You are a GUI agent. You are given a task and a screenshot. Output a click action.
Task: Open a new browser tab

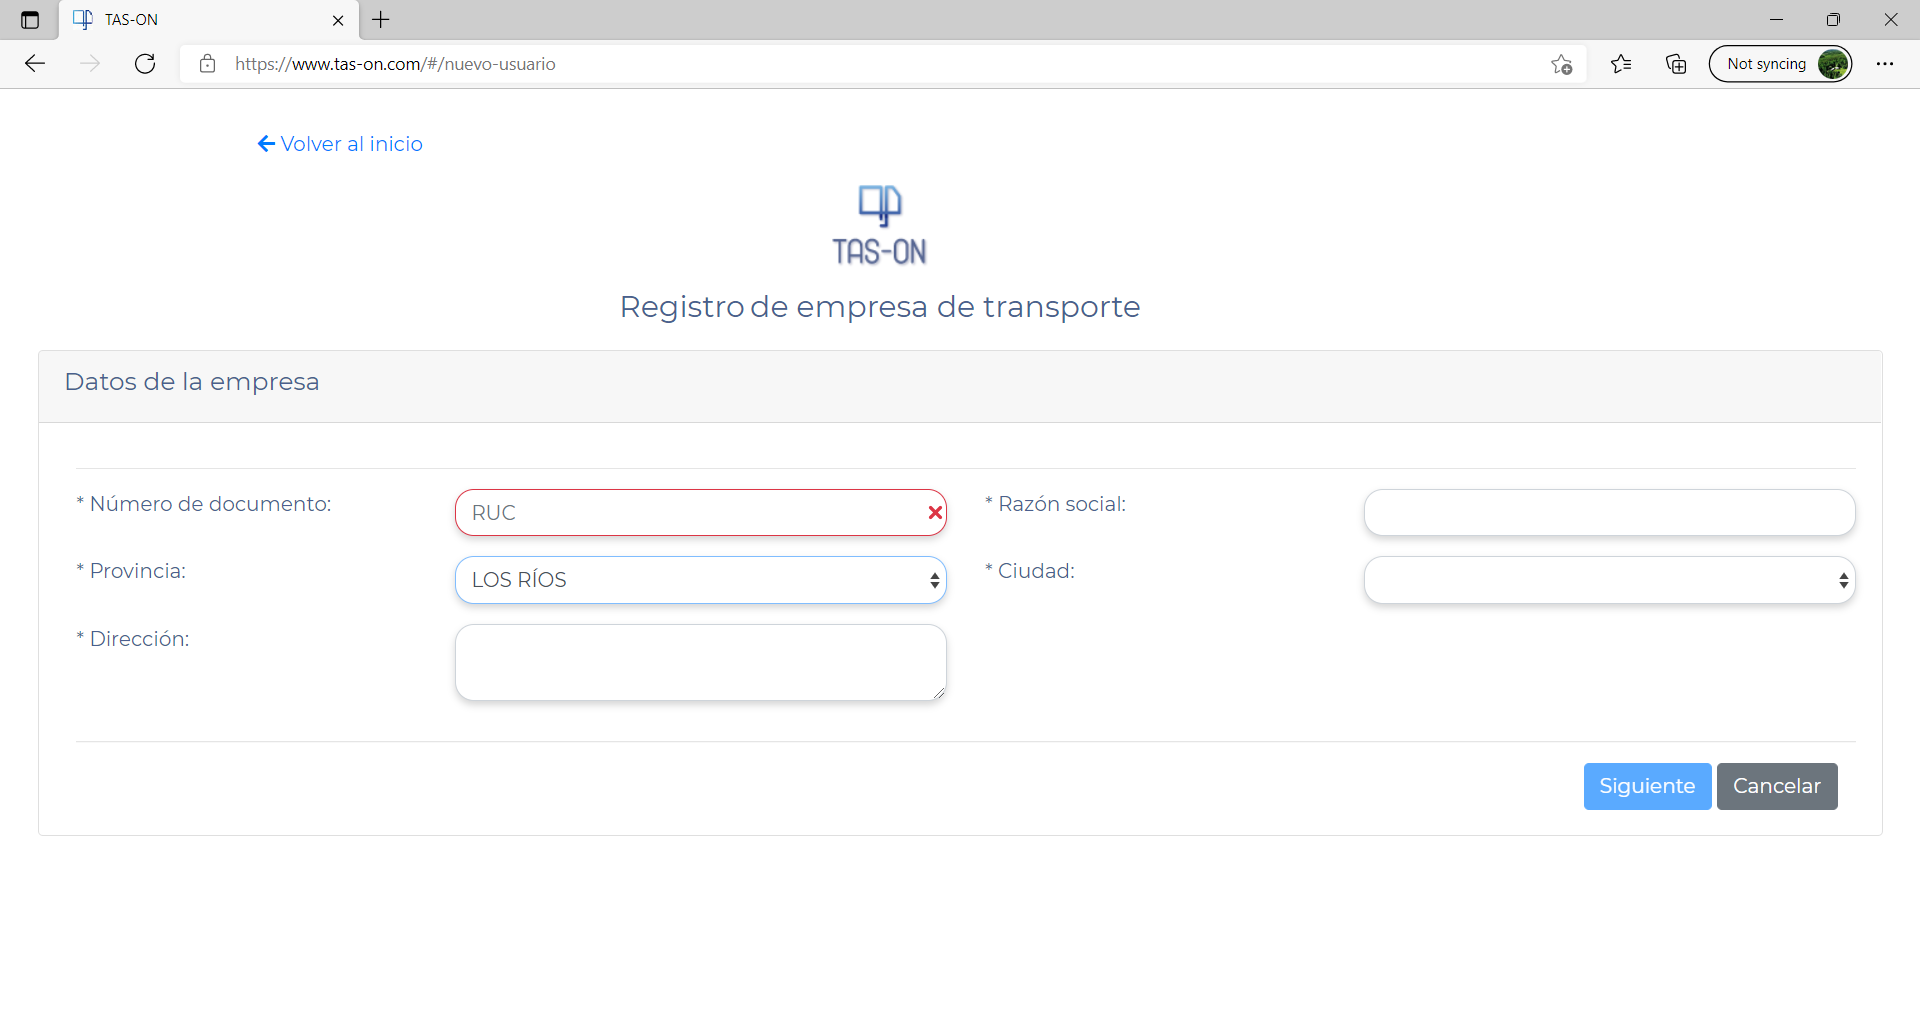click(381, 20)
